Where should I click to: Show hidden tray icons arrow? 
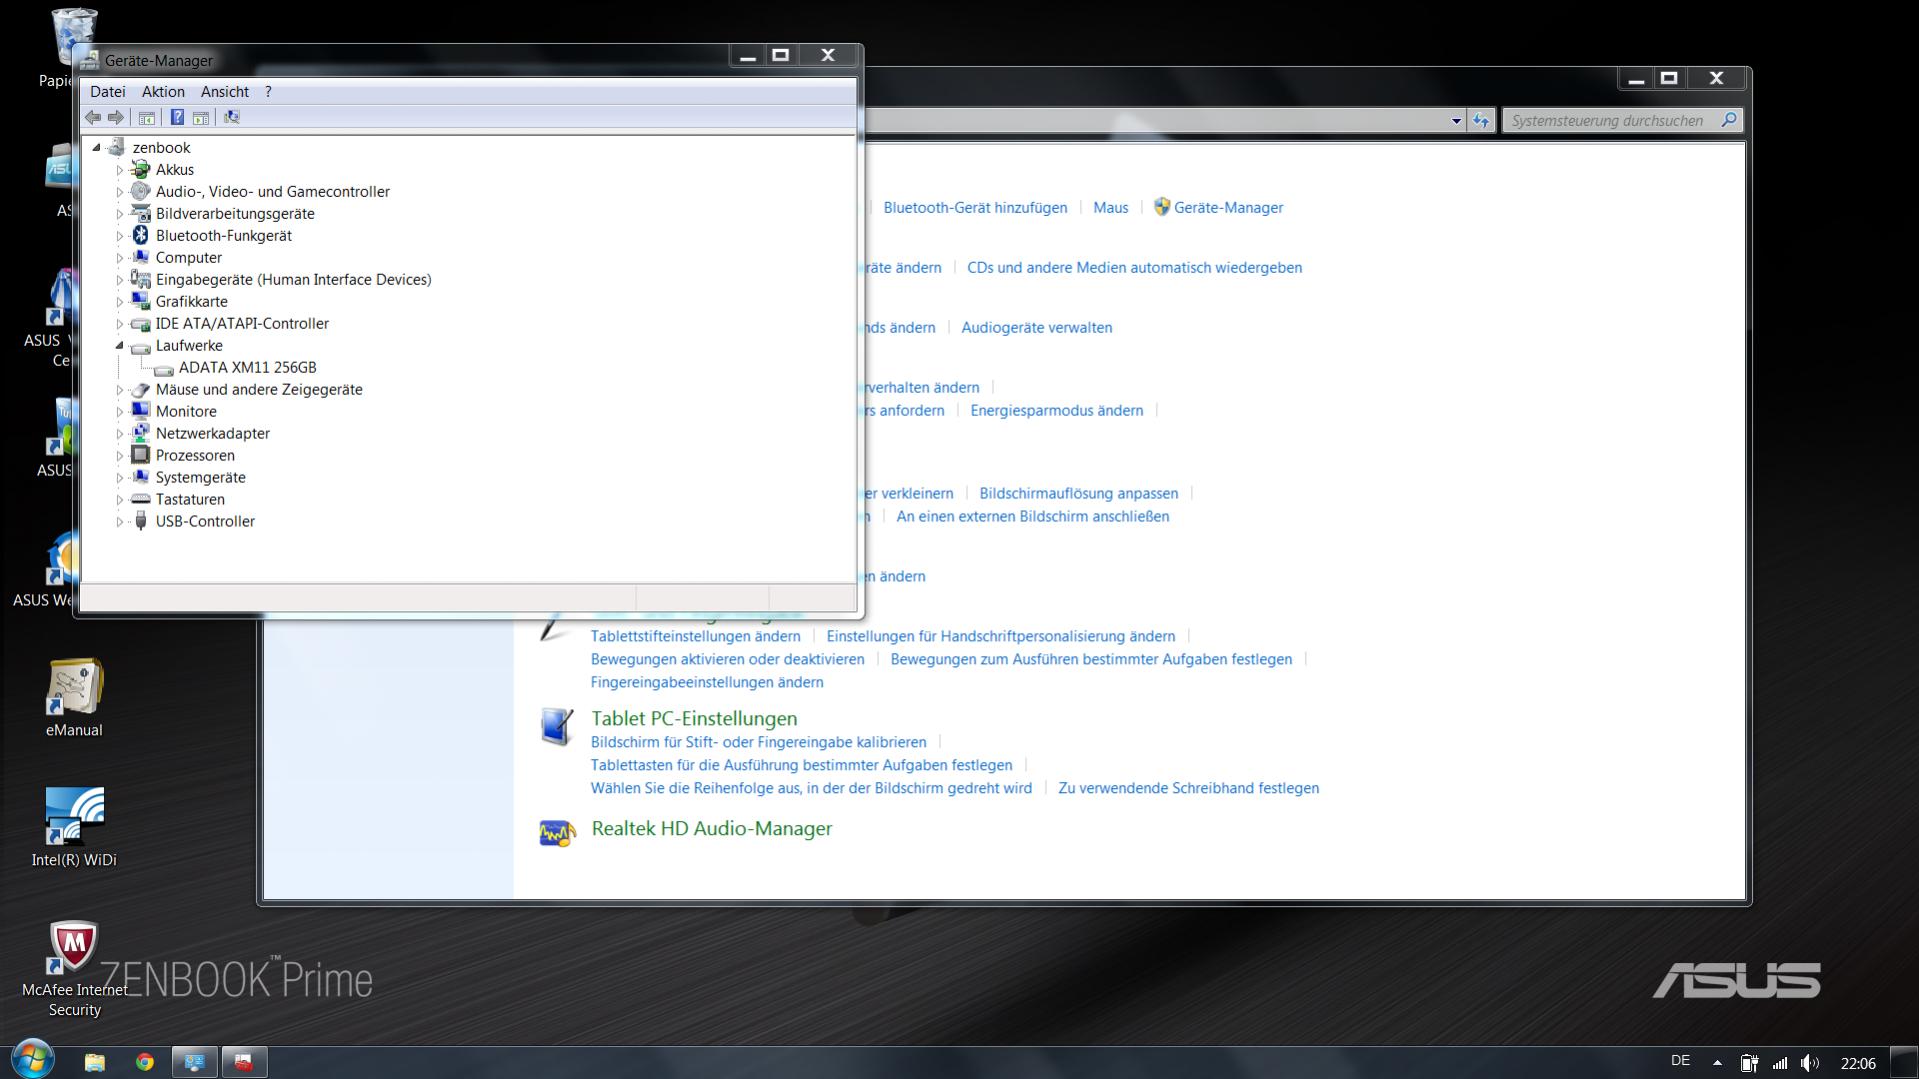click(x=1717, y=1063)
